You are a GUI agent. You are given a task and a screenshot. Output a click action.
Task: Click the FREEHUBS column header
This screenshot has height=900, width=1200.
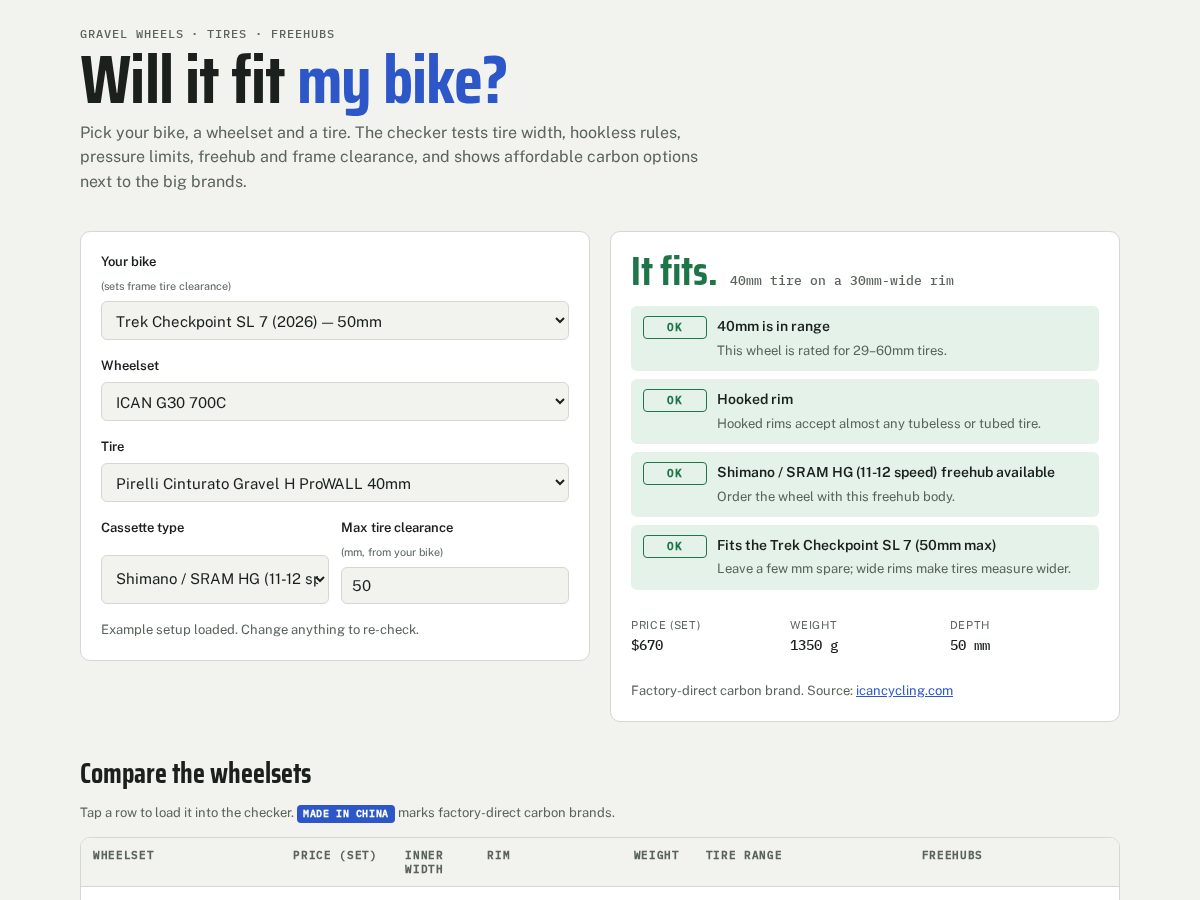click(x=952, y=855)
